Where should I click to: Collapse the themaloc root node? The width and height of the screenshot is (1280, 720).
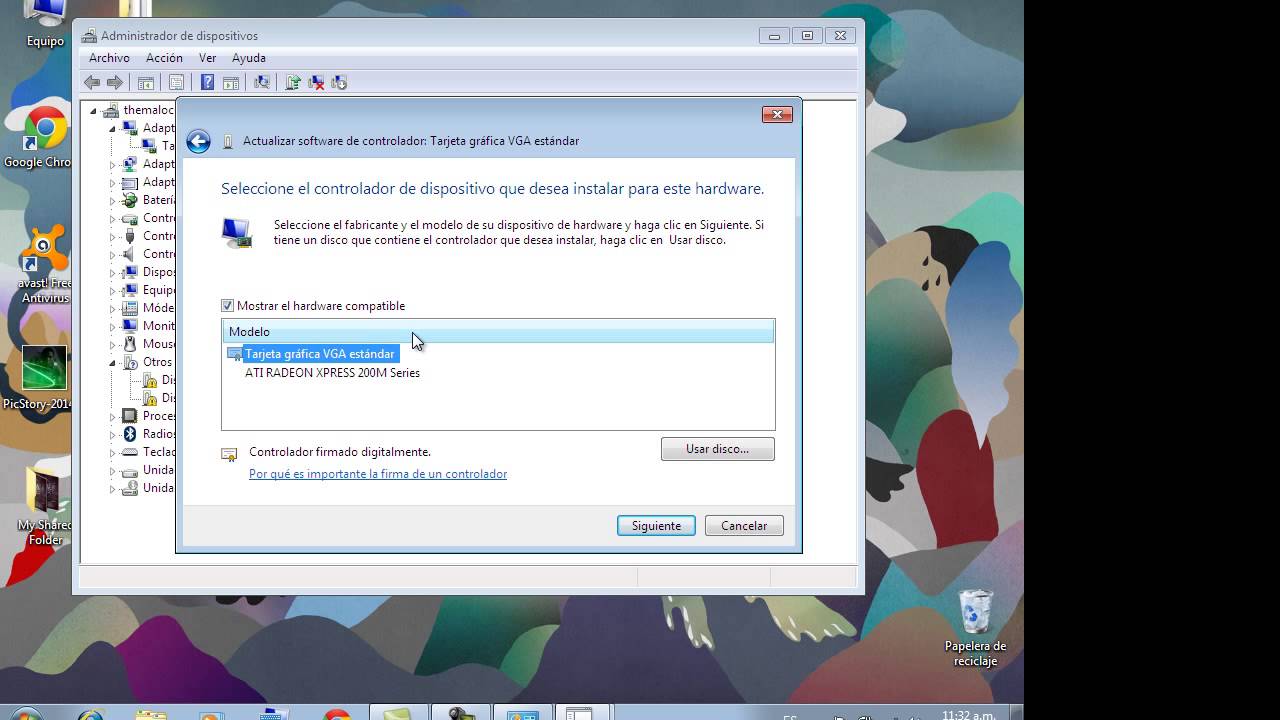click(94, 110)
